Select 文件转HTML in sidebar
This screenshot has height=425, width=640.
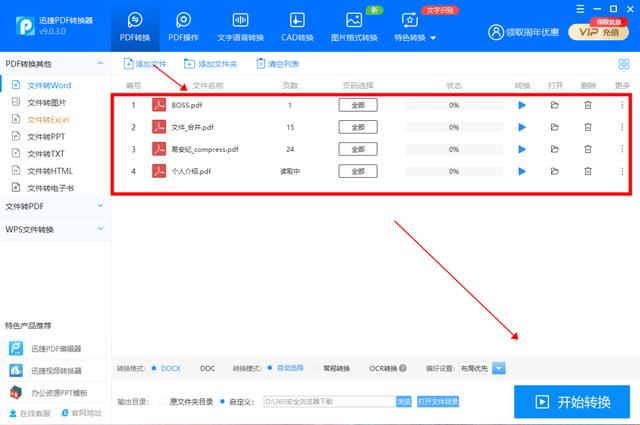click(49, 171)
